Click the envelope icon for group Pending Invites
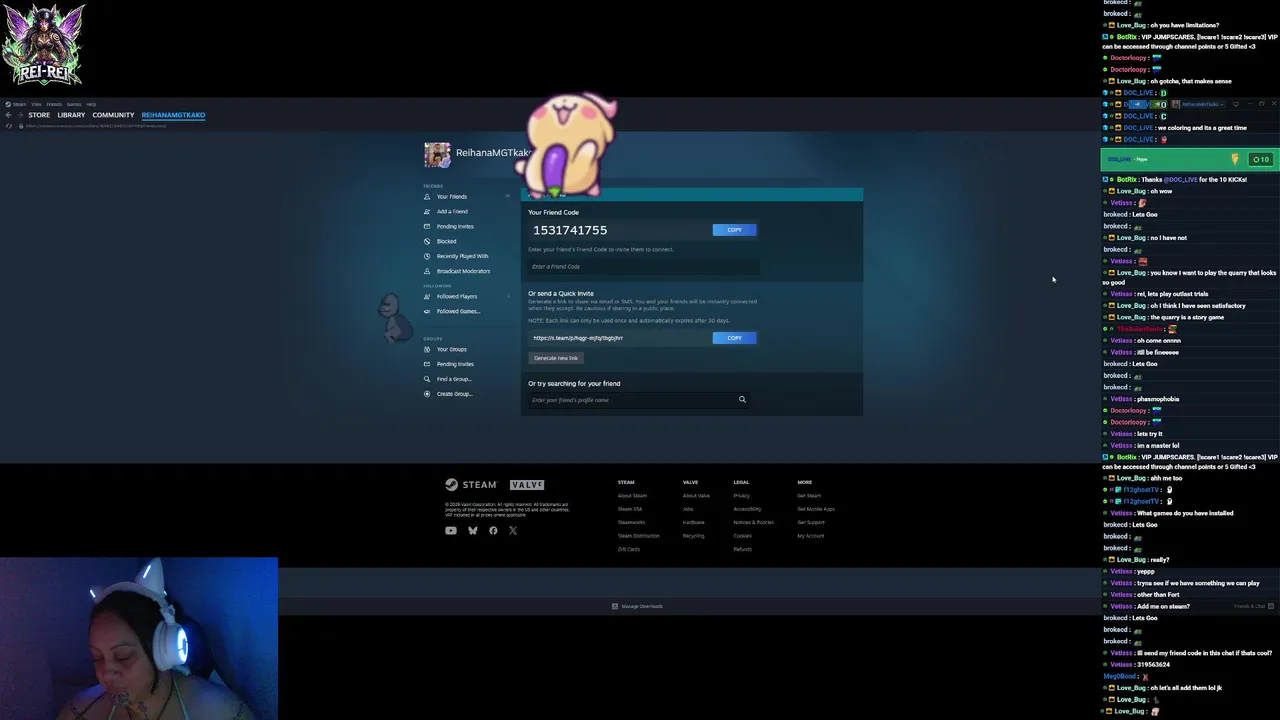 [427, 364]
